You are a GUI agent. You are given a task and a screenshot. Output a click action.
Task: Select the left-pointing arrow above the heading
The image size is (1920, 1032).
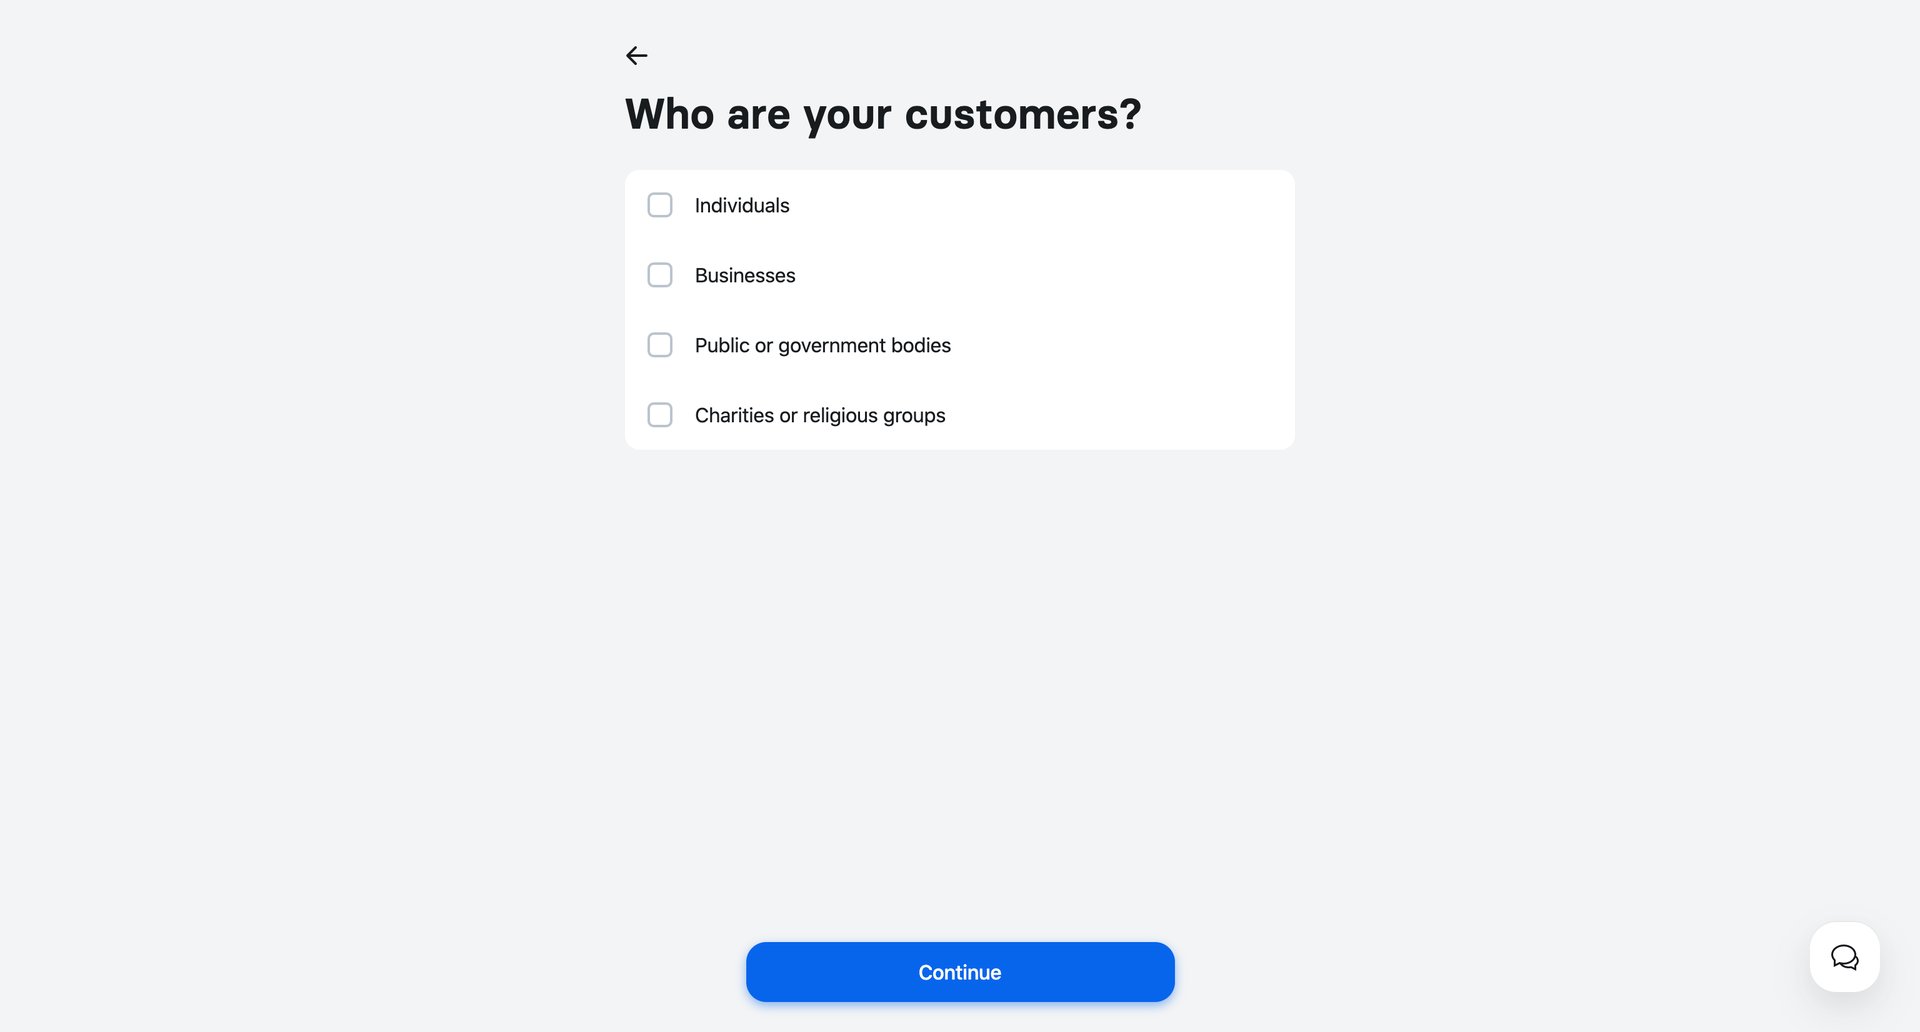point(637,55)
